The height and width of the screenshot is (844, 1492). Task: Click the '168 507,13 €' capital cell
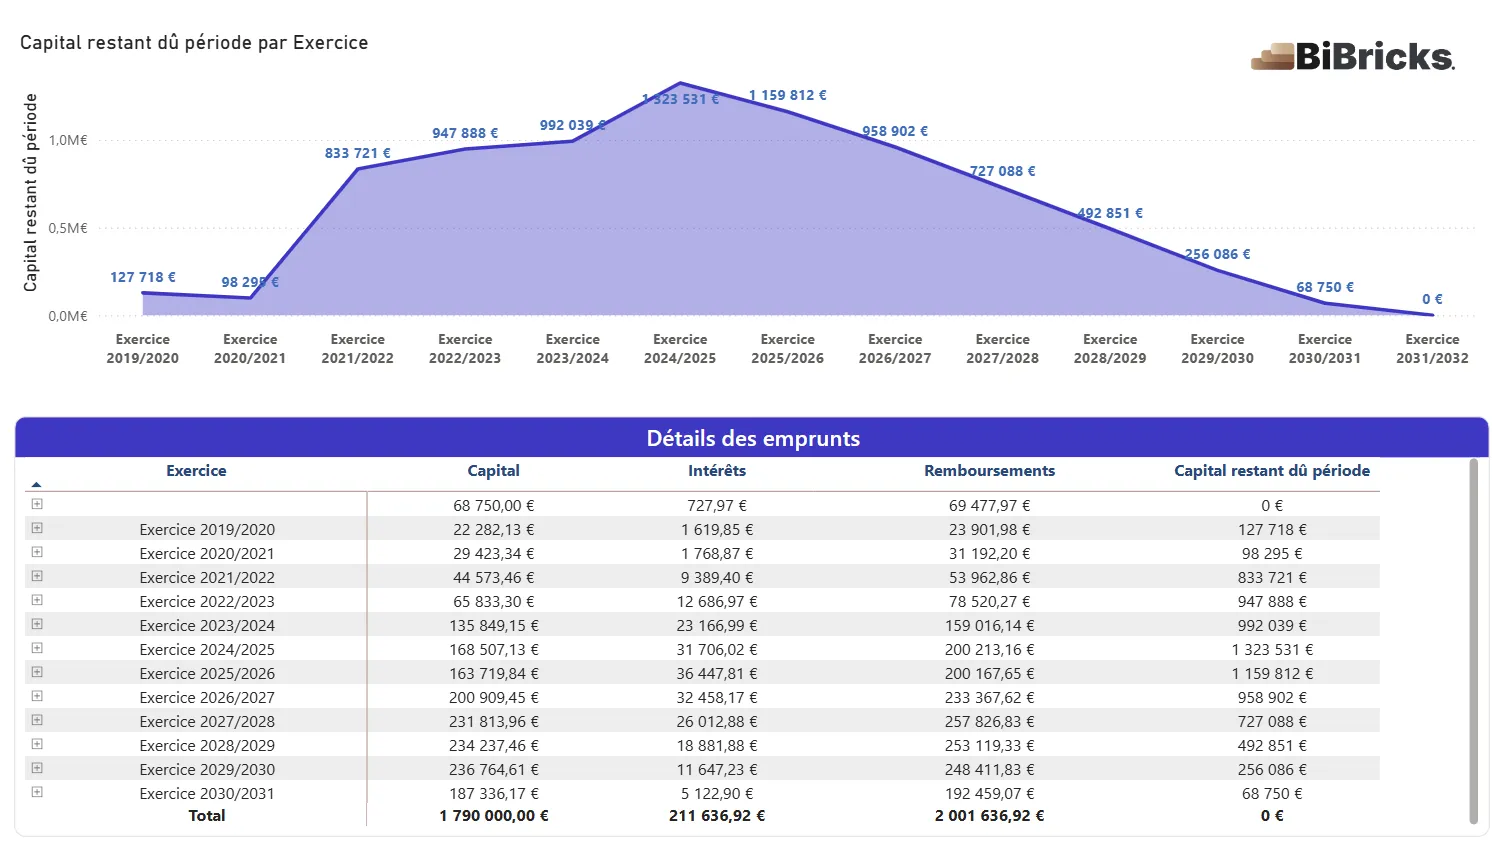pos(494,650)
